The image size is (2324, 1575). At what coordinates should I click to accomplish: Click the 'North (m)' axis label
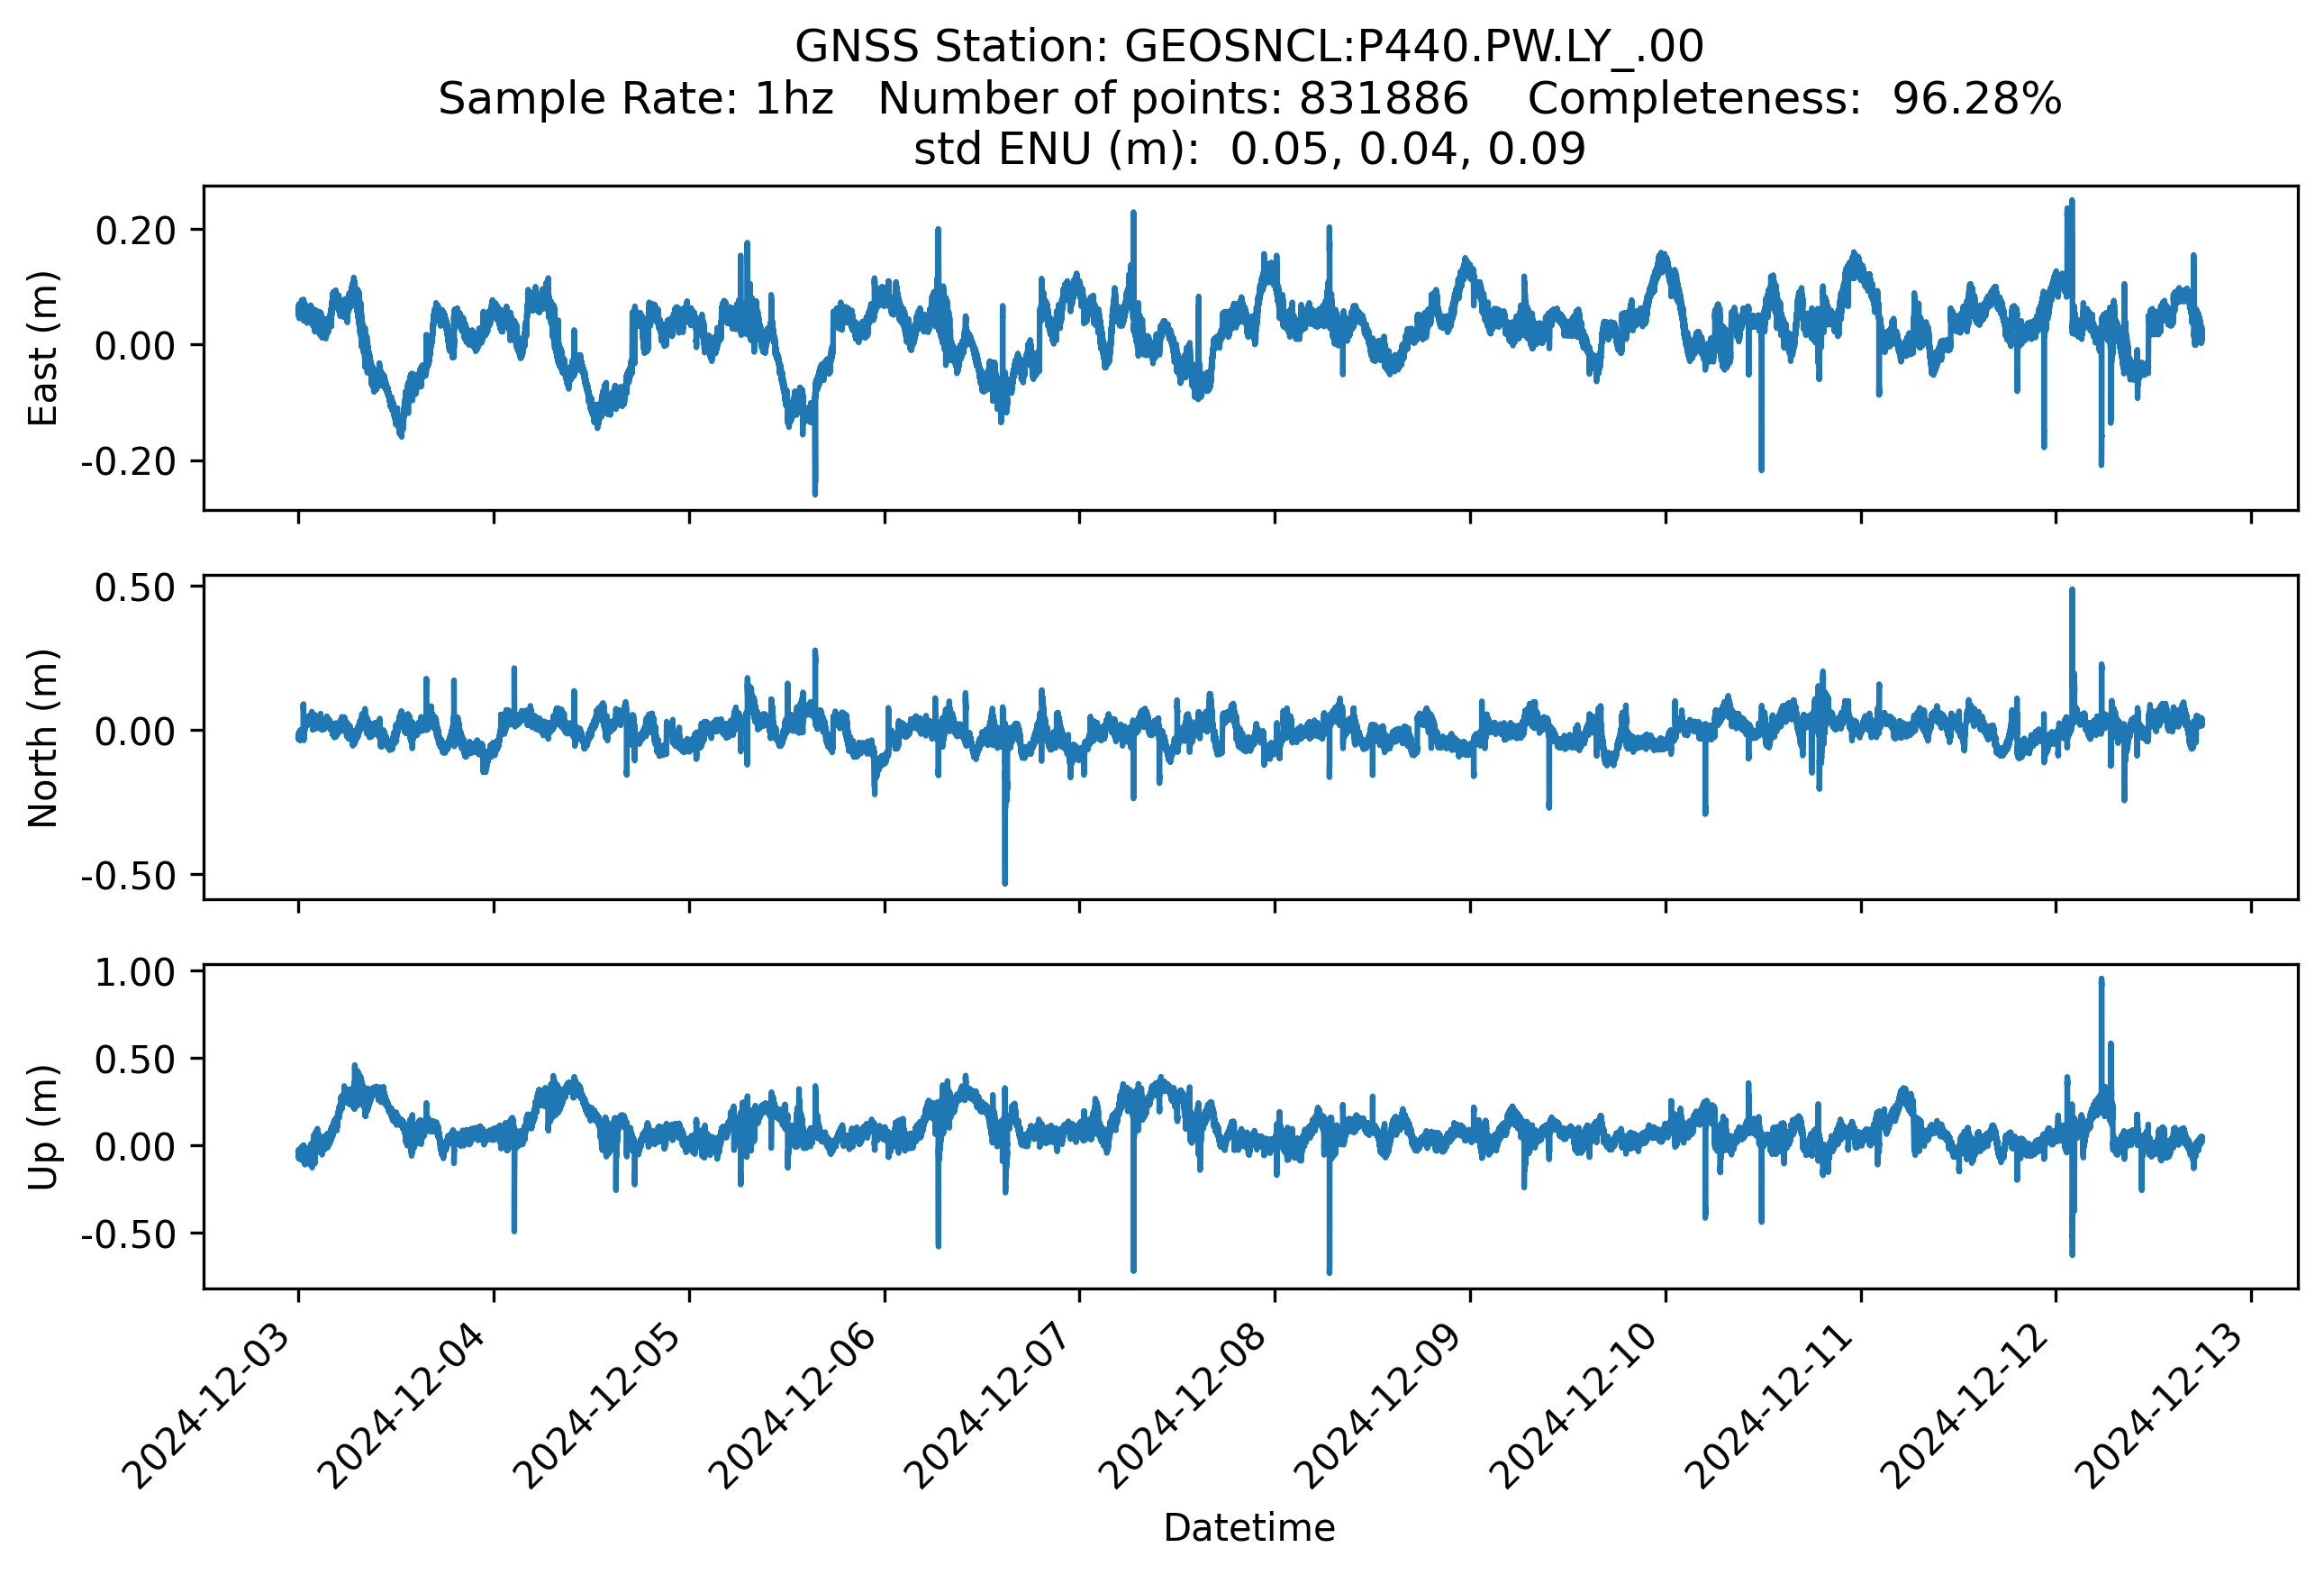tap(43, 738)
